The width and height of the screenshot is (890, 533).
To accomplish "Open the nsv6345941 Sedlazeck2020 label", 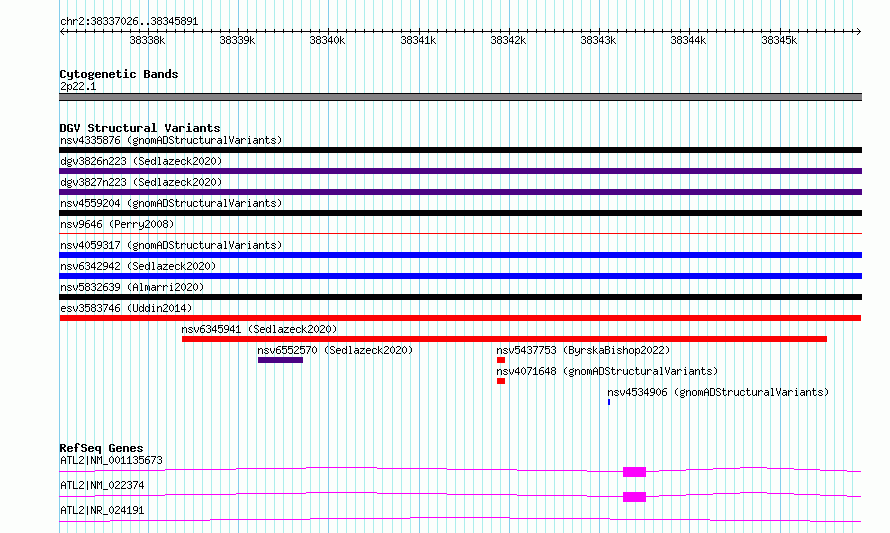I will pyautogui.click(x=259, y=329).
